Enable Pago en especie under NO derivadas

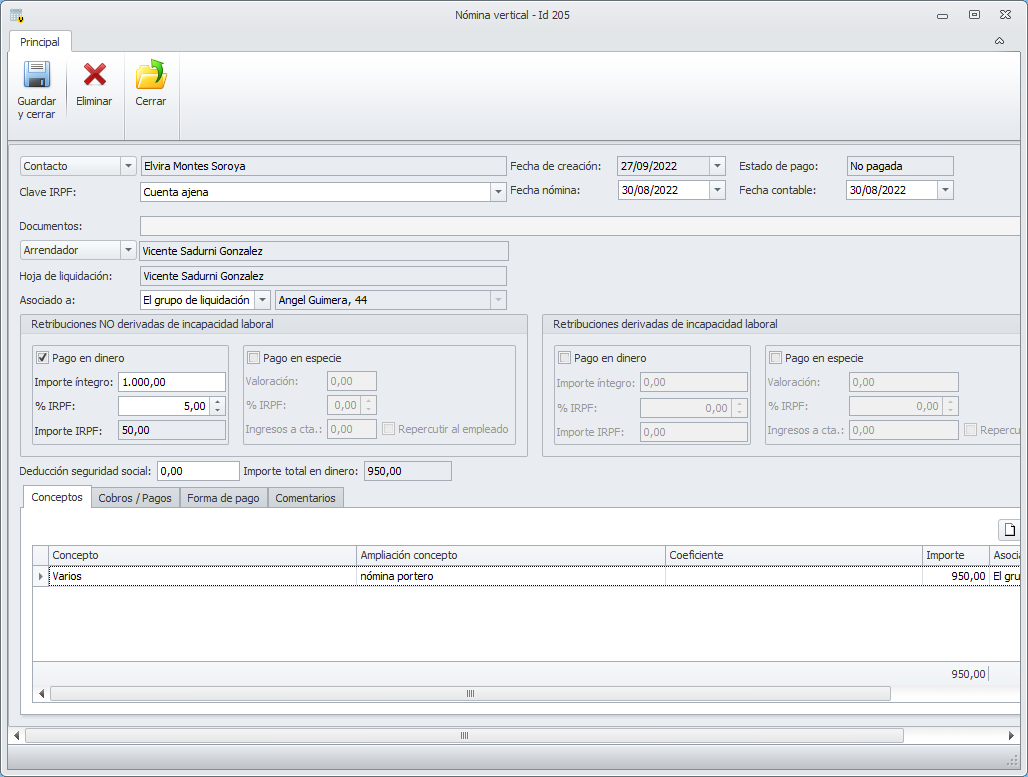point(254,358)
